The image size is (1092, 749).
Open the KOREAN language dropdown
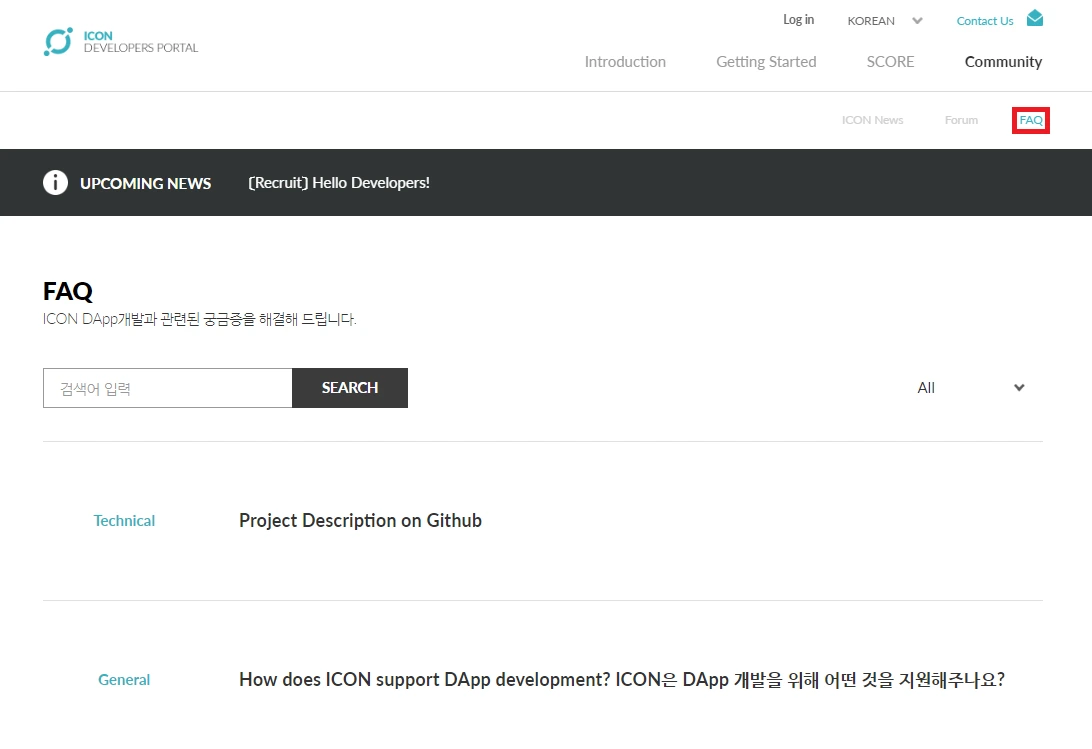885,21
